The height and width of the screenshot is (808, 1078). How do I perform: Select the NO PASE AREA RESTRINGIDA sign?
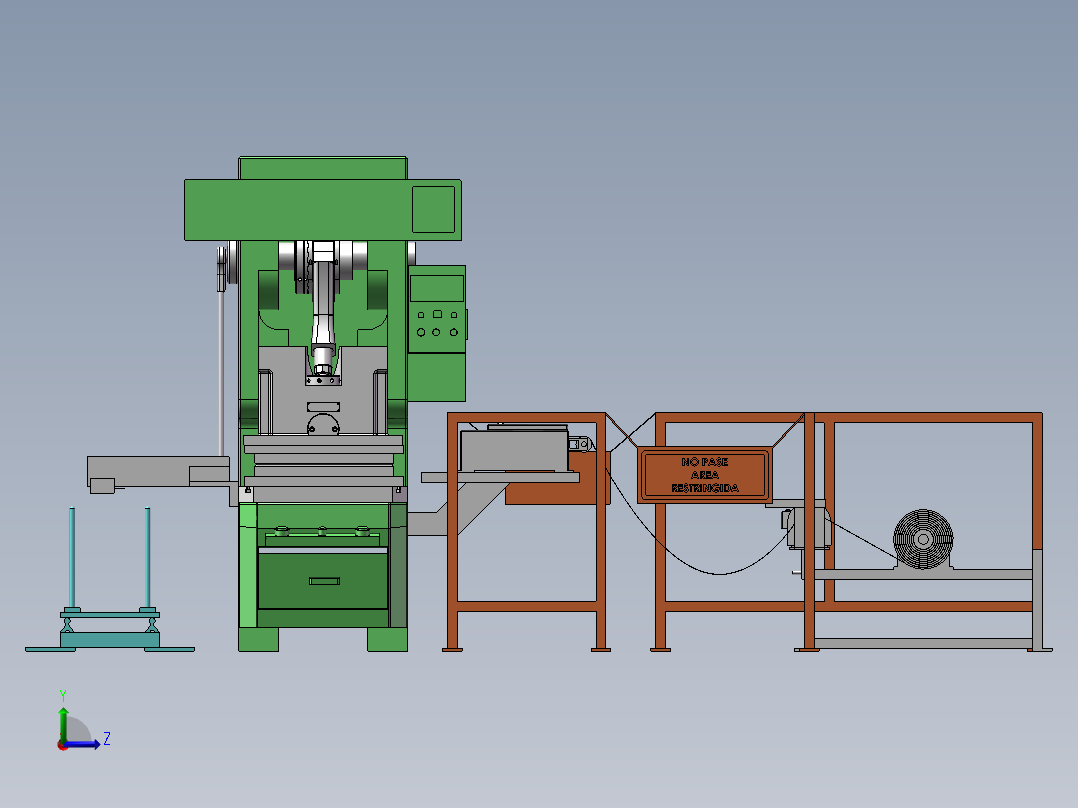coord(705,474)
